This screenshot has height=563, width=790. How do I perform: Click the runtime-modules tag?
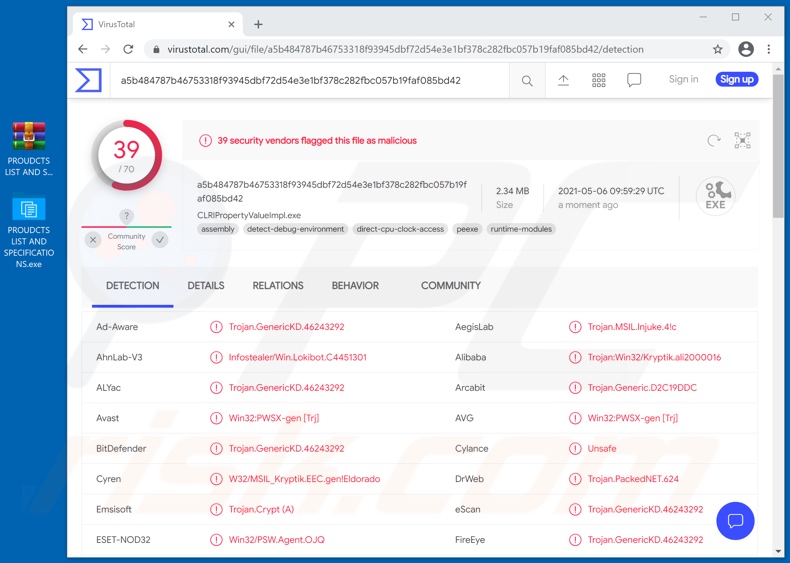pos(521,229)
